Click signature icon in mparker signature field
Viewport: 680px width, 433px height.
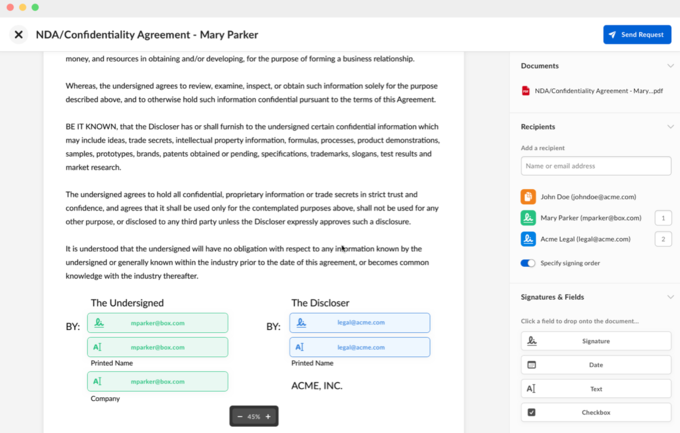[x=99, y=322]
